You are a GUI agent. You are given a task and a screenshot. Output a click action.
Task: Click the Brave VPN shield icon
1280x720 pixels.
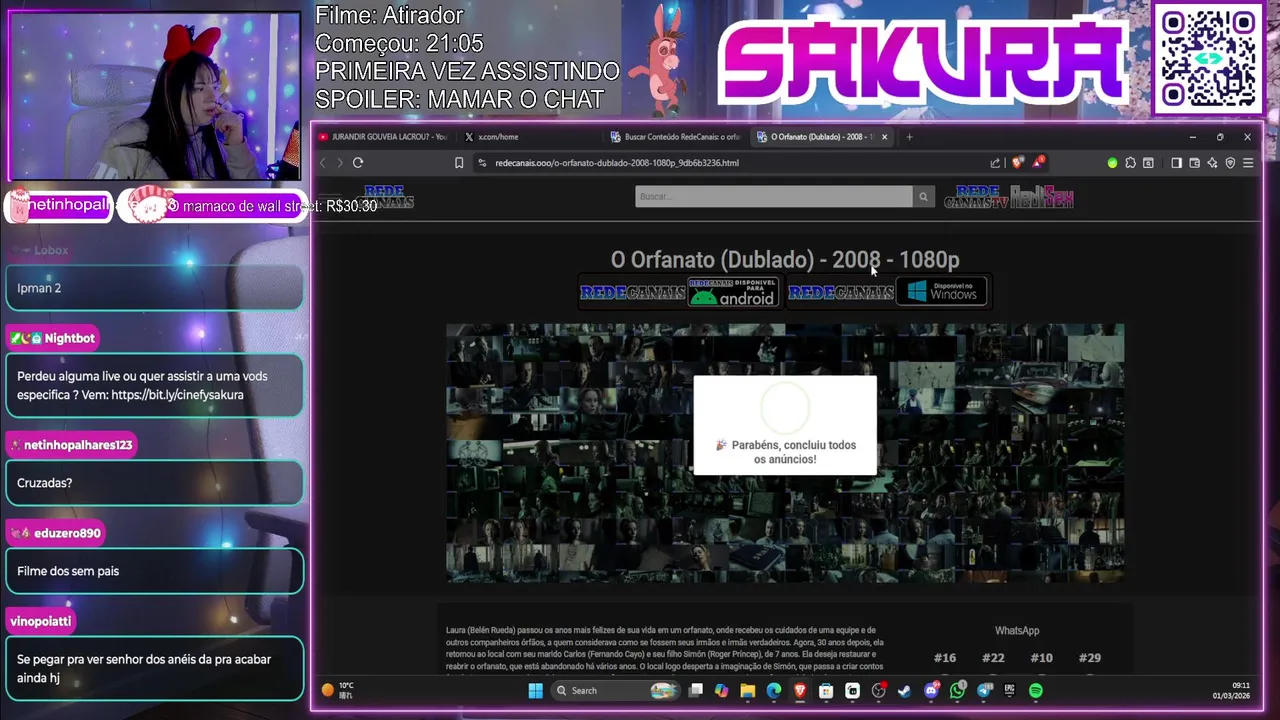(1230, 163)
